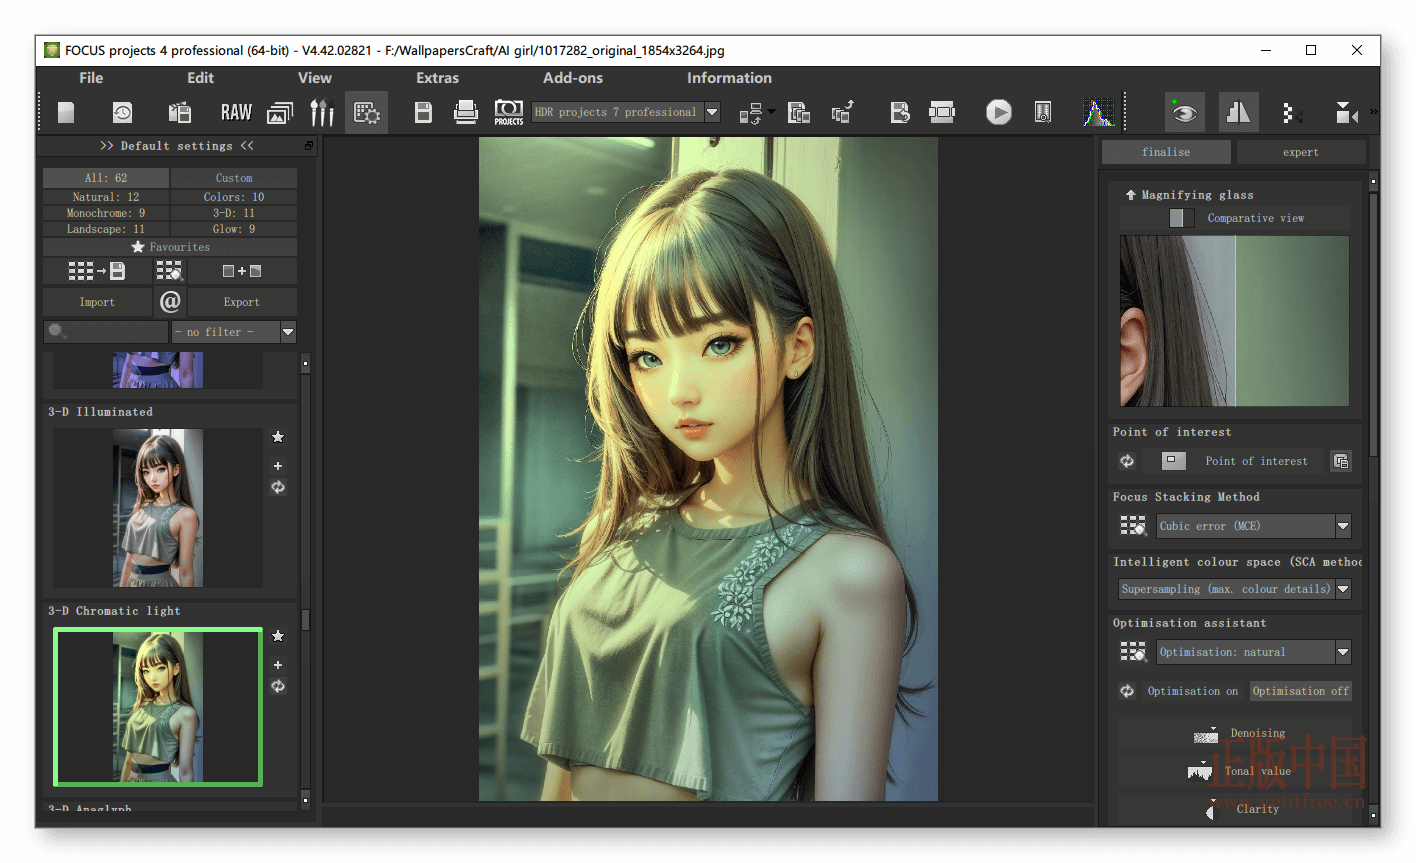Open the no filter dropdown
1416x863 pixels.
(x=288, y=332)
